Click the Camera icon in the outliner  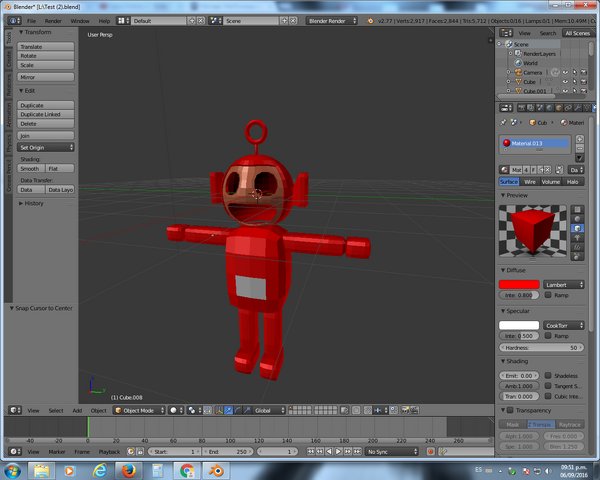point(518,72)
